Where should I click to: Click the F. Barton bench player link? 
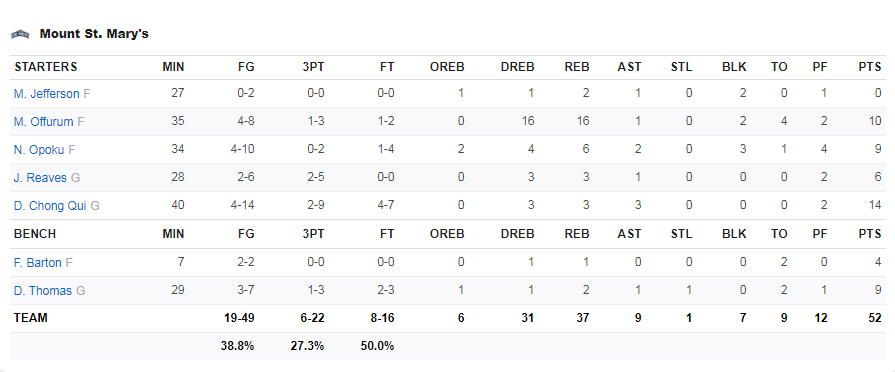point(38,263)
